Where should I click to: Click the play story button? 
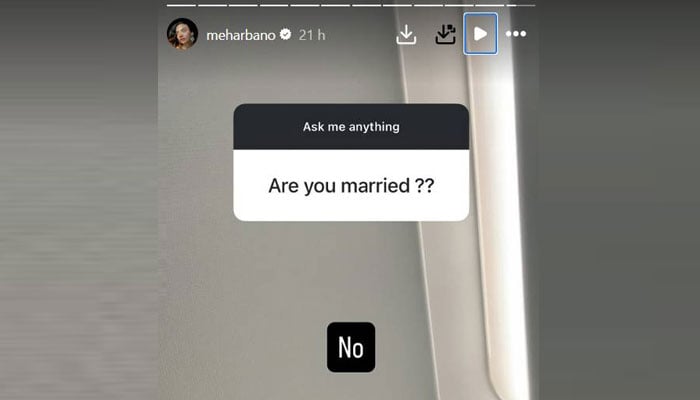[x=480, y=34]
